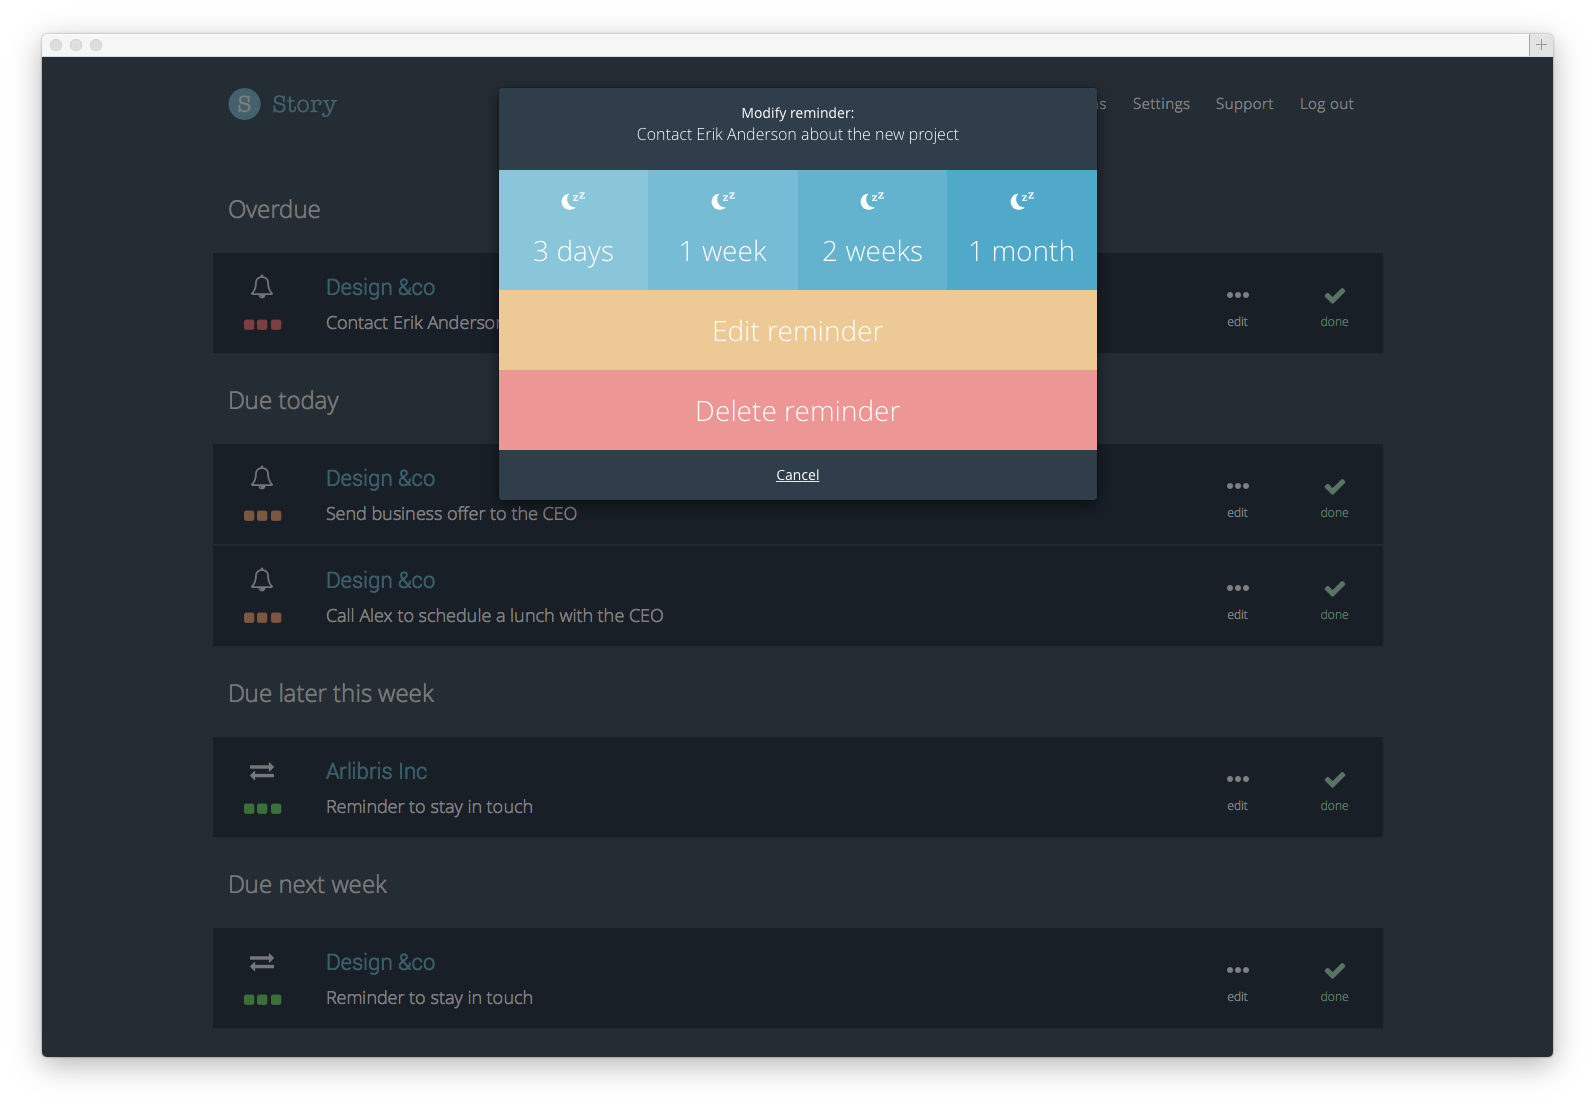The height and width of the screenshot is (1107, 1595).
Task: Mark Send business offer reminder as done
Action: (1334, 497)
